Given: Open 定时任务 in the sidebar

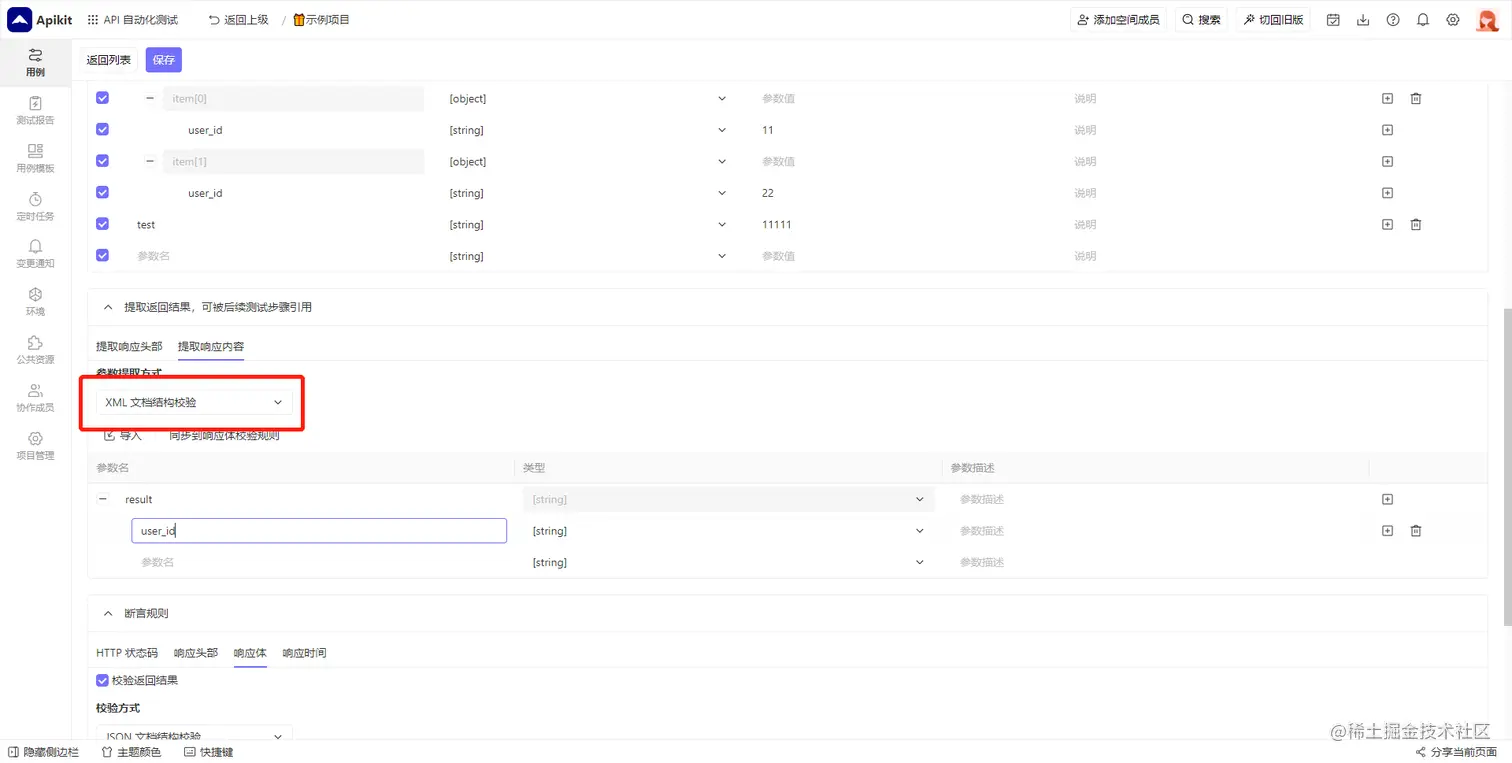Looking at the screenshot, I should click(35, 206).
